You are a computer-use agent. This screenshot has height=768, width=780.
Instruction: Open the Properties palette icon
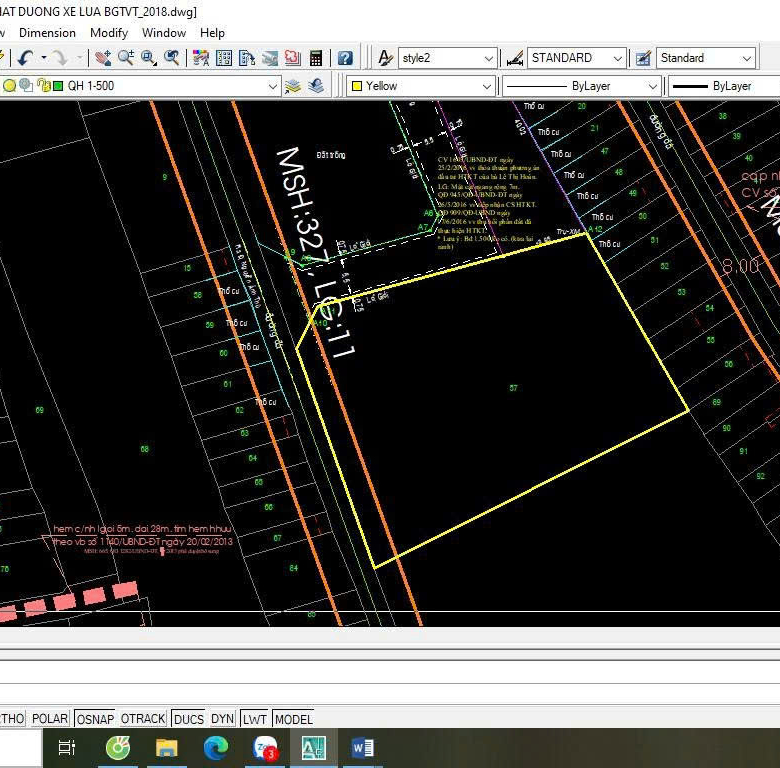pos(201,58)
